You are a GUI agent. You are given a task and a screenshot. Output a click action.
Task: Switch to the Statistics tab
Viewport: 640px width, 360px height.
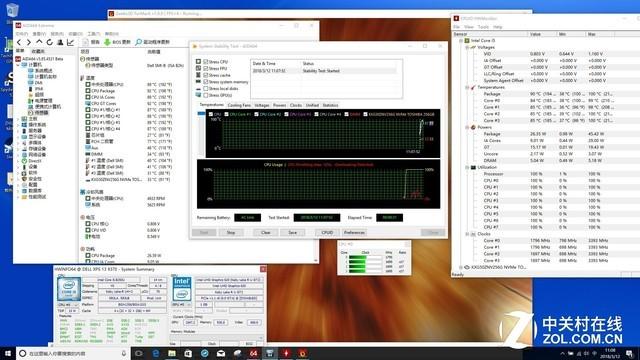point(330,105)
